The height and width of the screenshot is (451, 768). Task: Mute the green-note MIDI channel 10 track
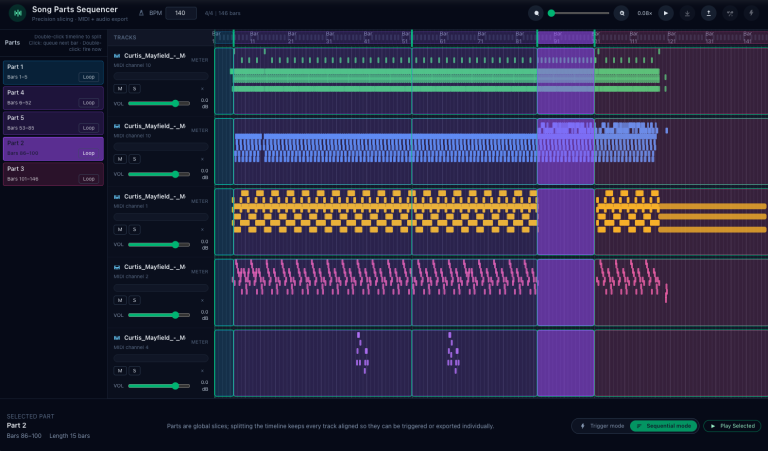(x=120, y=89)
